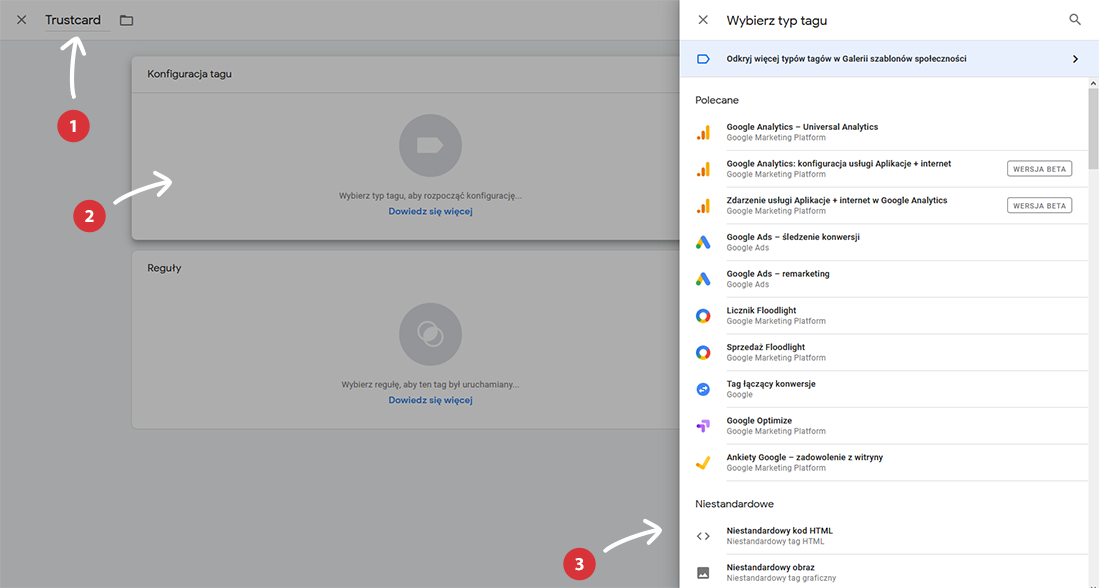This screenshot has height=588, width=1099.
Task: Select Sprzedaż Floodlight icon
Action: (703, 353)
